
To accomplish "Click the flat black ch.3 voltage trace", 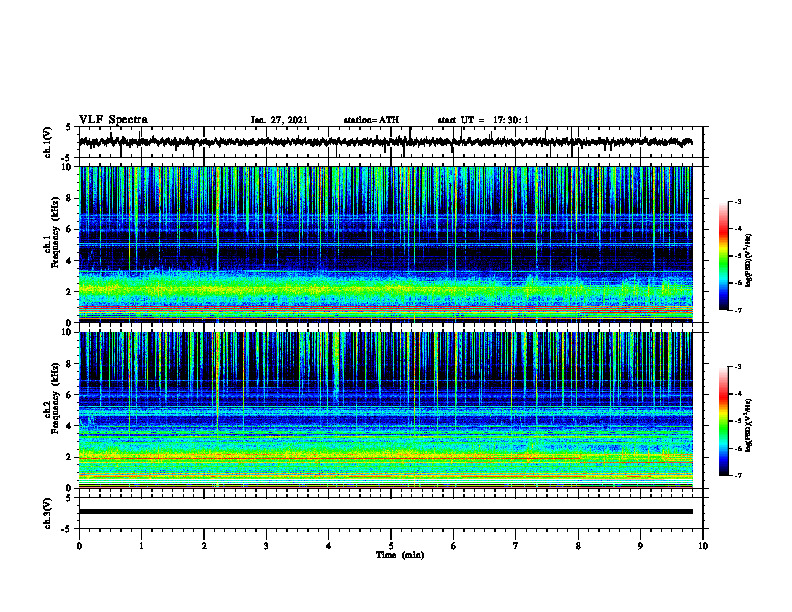I will click(385, 512).
